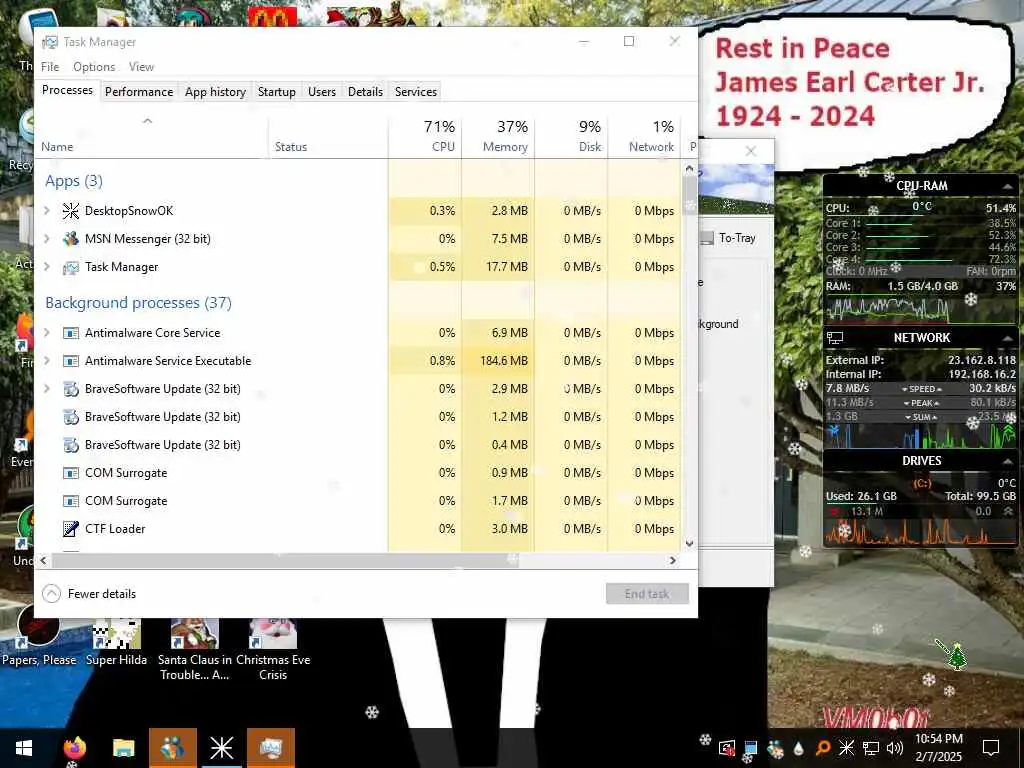The width and height of the screenshot is (1024, 768).
Task: Sort processes by Disk column header
Action: [x=571, y=136]
